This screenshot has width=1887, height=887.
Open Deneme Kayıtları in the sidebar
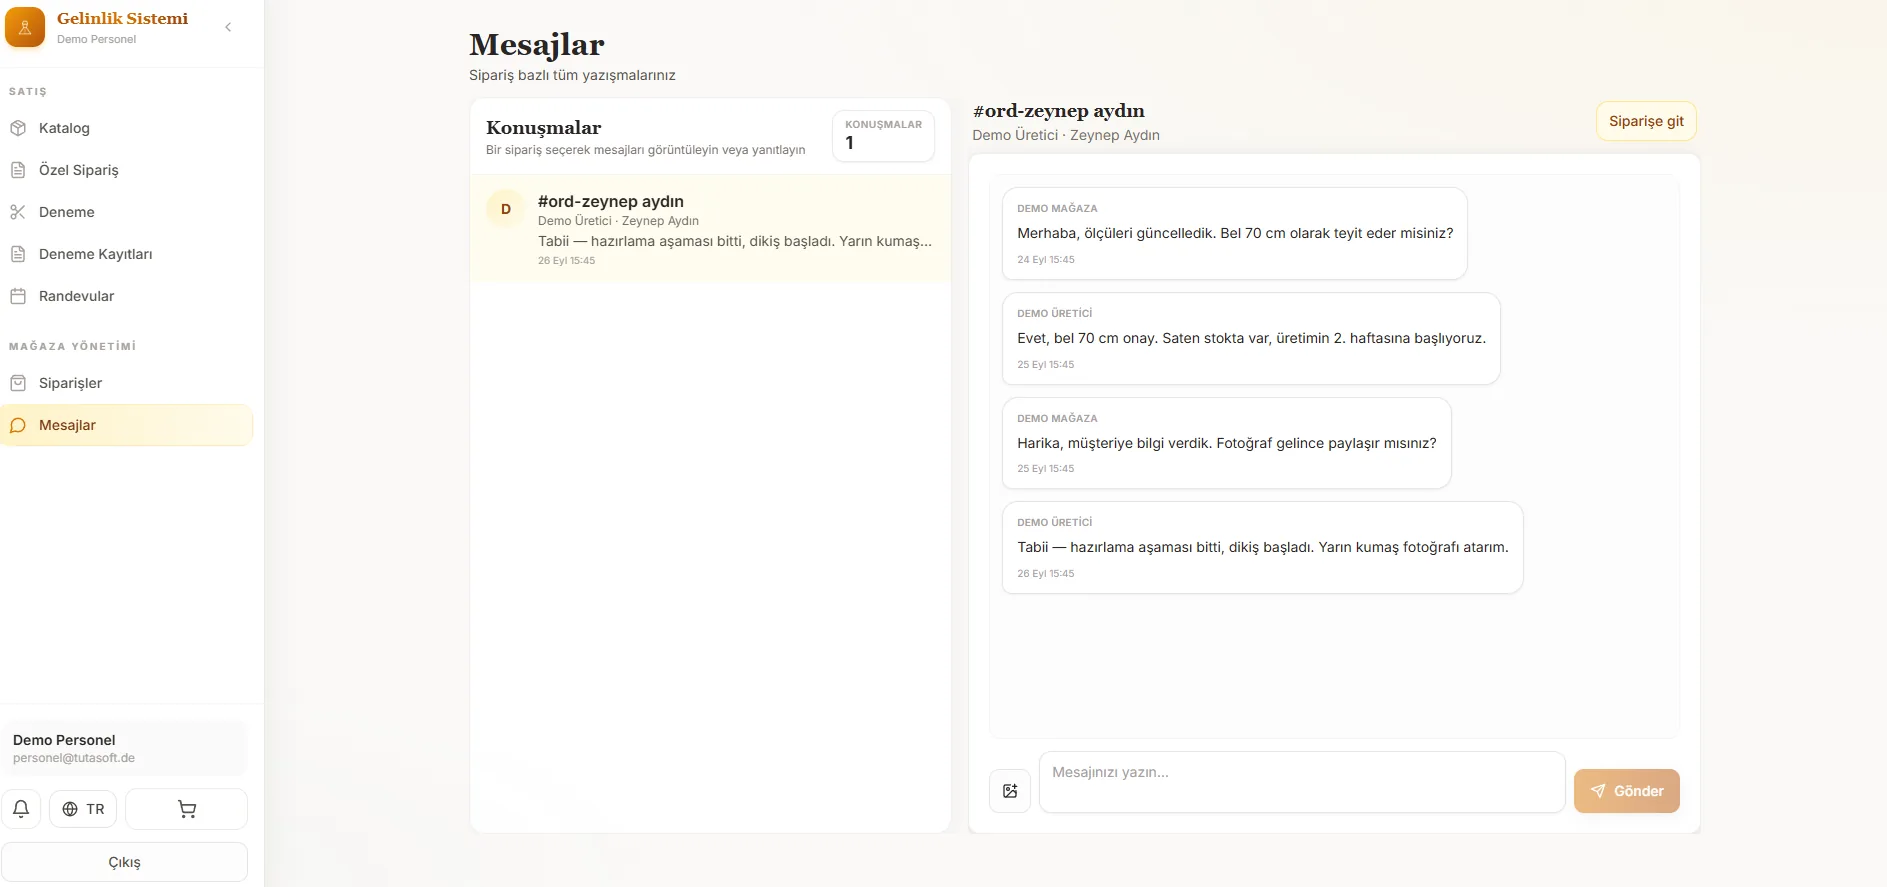[126, 254]
